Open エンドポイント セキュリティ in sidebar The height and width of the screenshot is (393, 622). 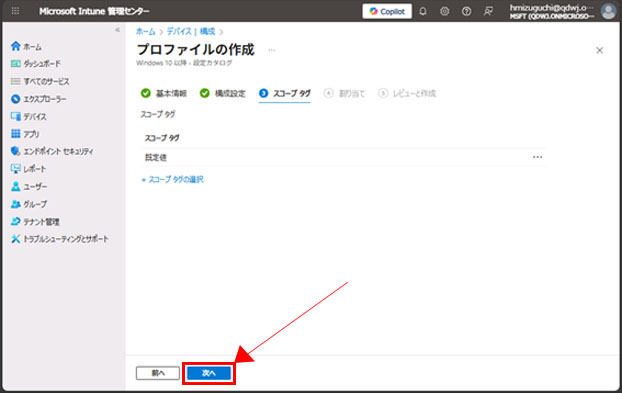coord(52,151)
